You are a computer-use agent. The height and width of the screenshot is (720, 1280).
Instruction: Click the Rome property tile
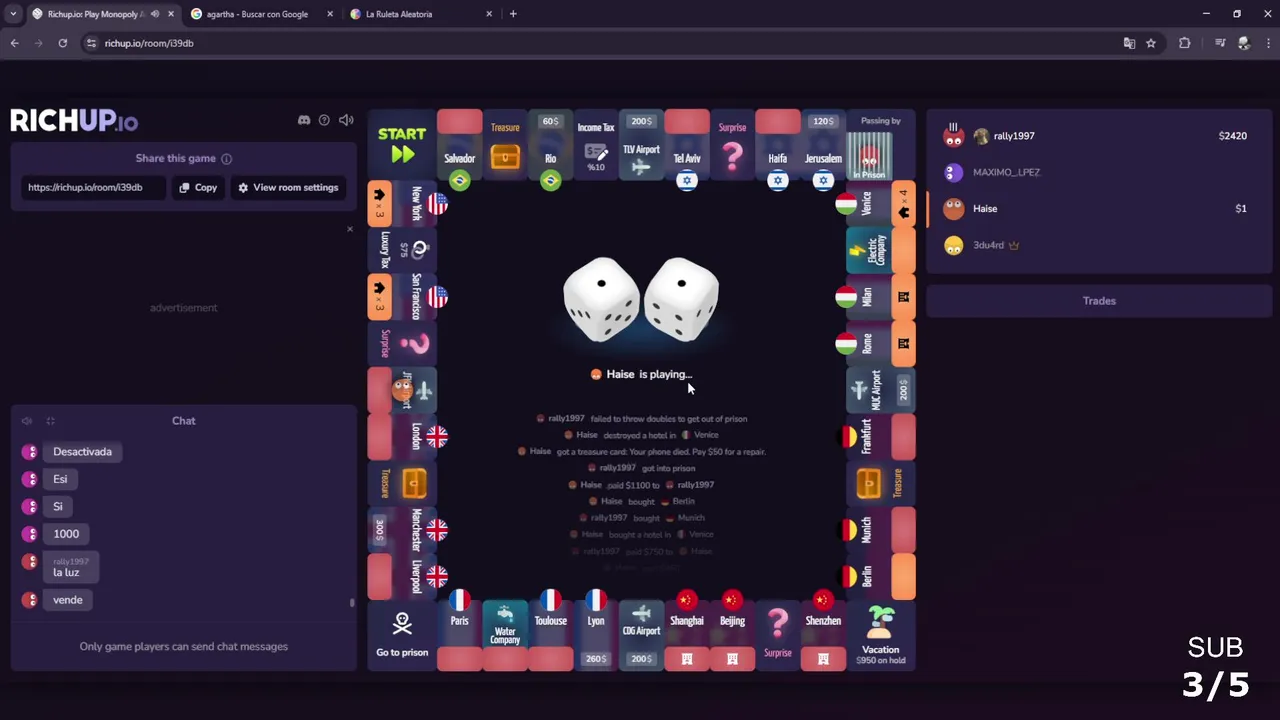881,343
